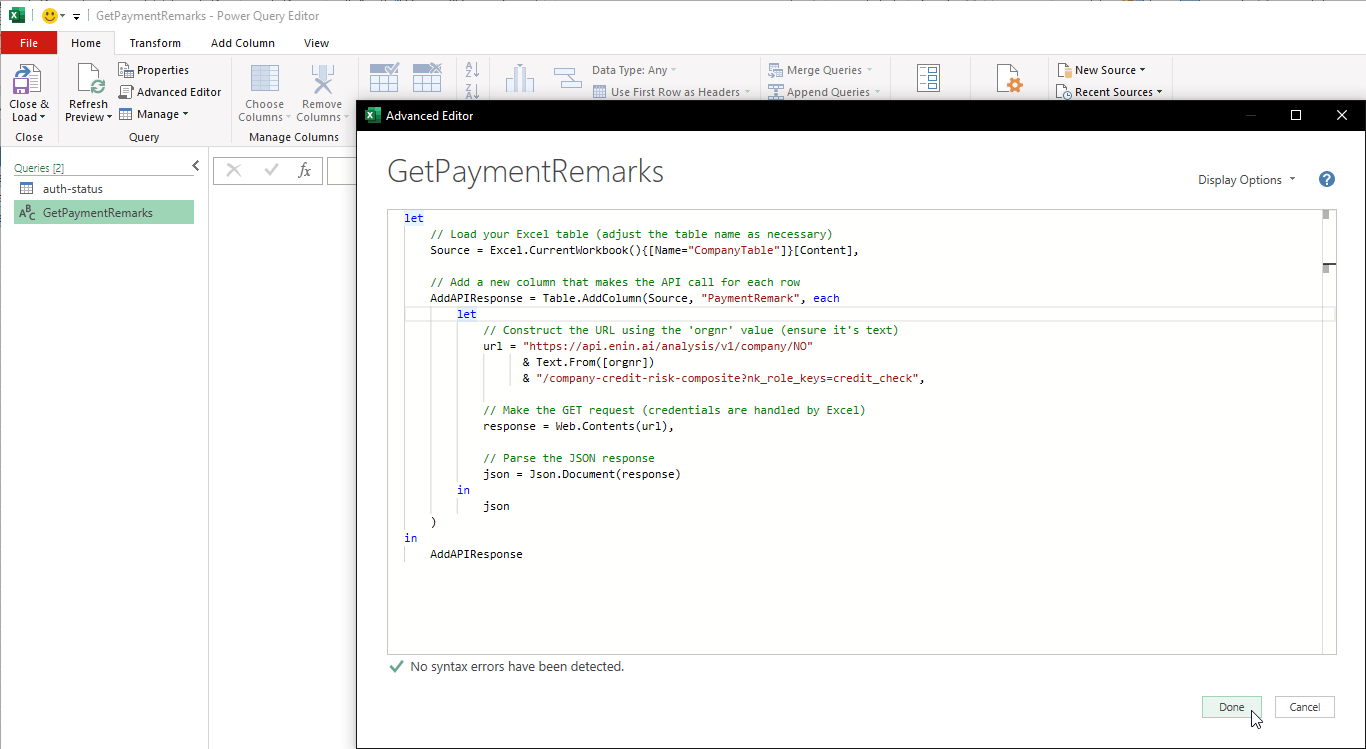Open the Append Queries dropdown
This screenshot has width=1366, height=749.
pos(824,92)
